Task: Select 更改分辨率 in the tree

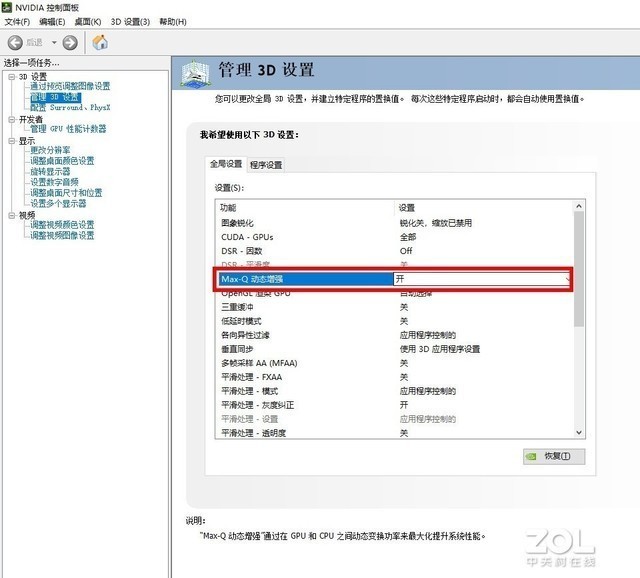Action: pos(50,150)
